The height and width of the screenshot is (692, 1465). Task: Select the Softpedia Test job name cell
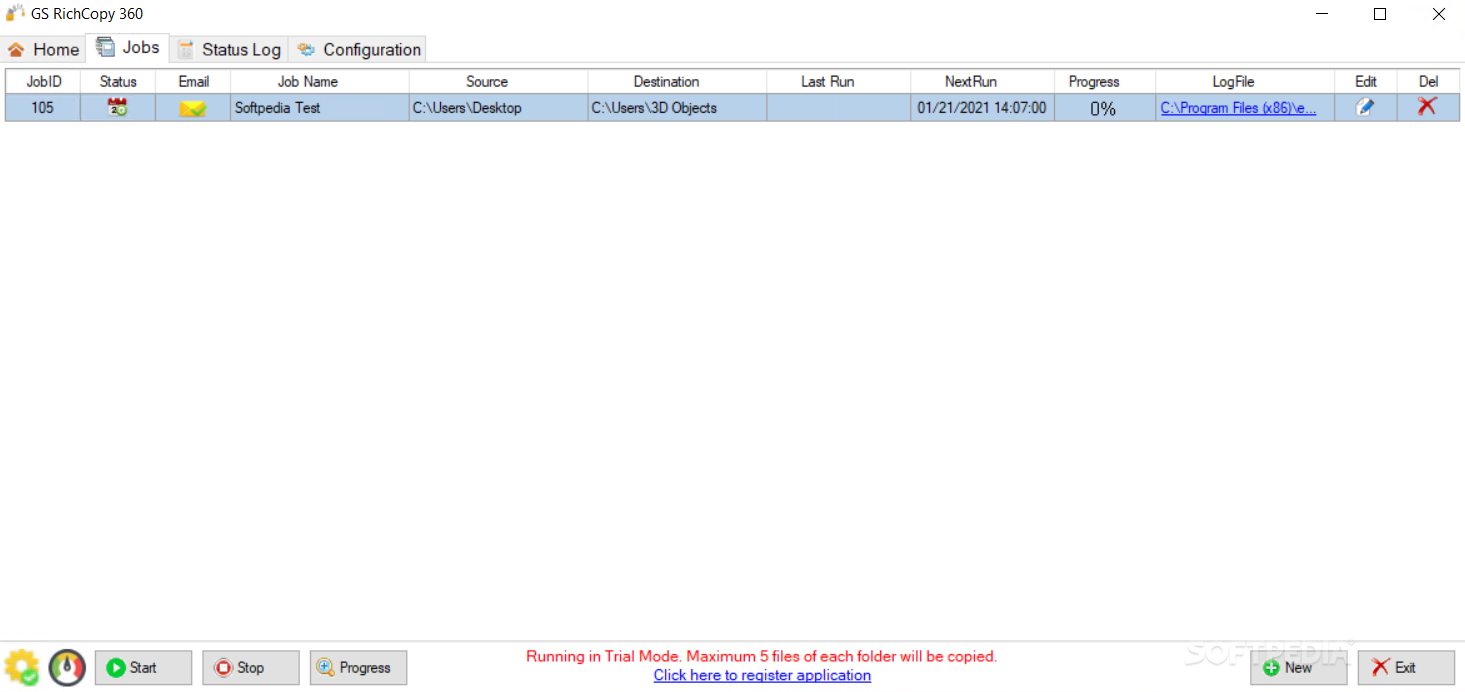(320, 108)
